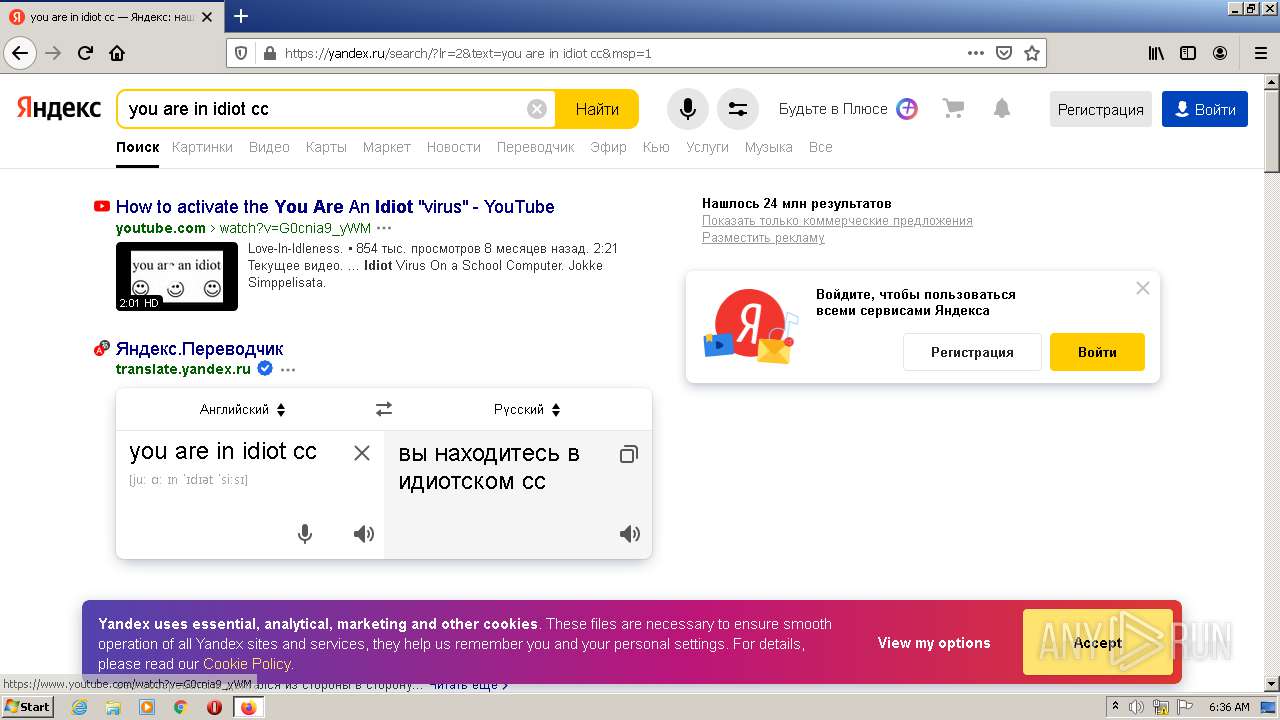
Task: Open the Cookie Policy link
Action: (x=246, y=664)
